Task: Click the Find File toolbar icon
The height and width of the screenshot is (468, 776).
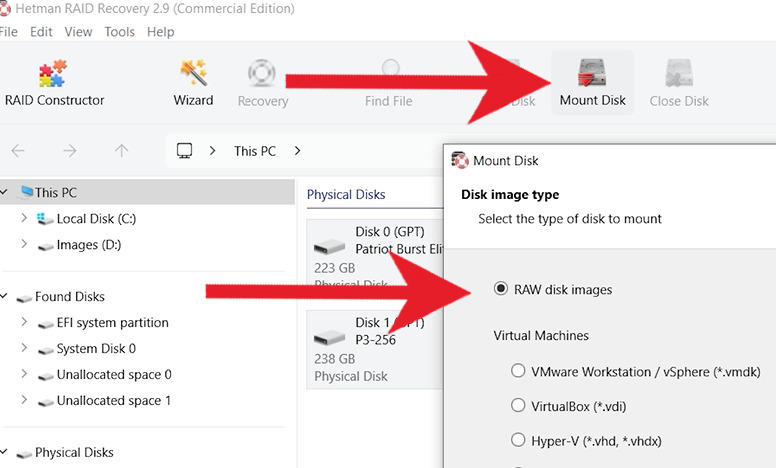Action: [x=390, y=68]
